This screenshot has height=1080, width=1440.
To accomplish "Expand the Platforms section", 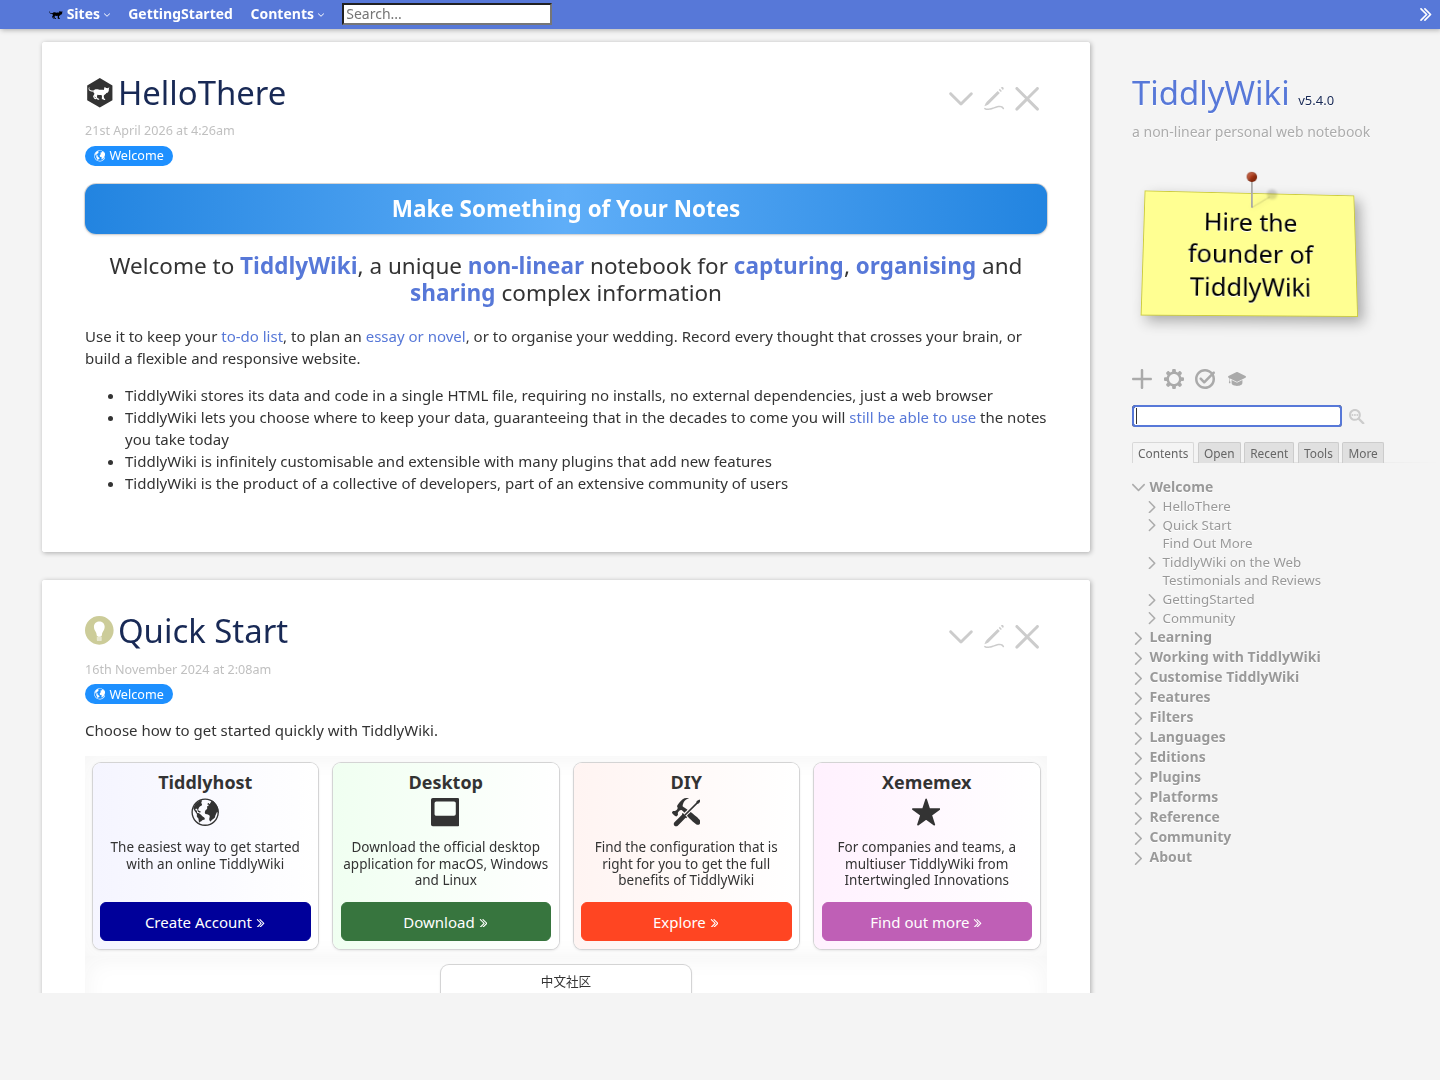I will coord(1138,797).
